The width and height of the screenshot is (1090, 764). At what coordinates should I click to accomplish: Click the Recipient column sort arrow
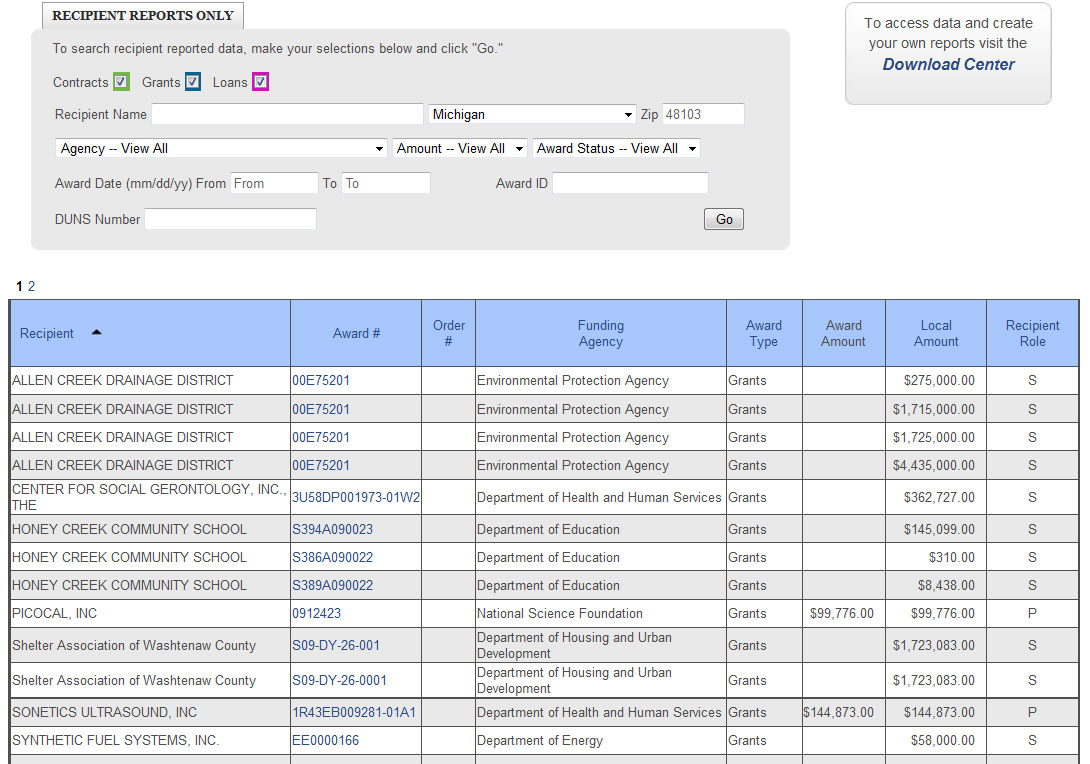[x=97, y=333]
